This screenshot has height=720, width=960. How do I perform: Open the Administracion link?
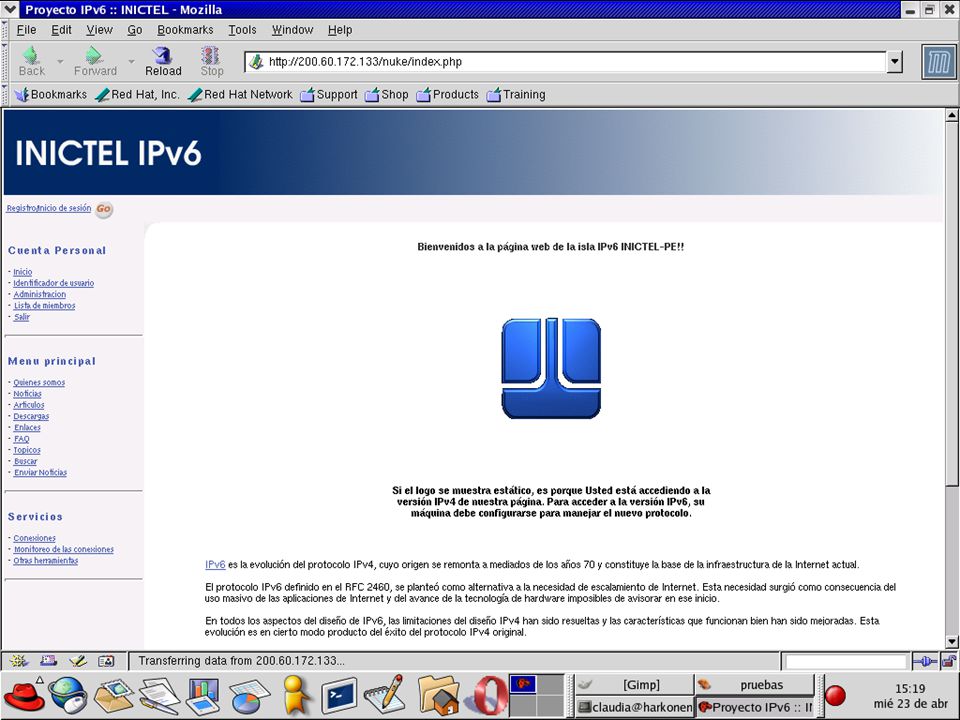[40, 294]
